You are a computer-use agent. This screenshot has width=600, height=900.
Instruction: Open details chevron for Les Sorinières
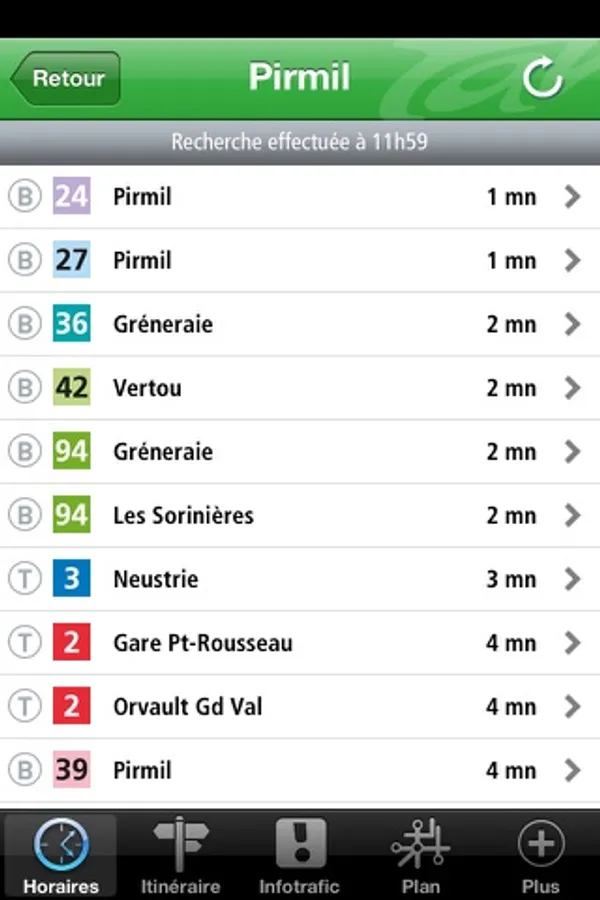pos(572,515)
